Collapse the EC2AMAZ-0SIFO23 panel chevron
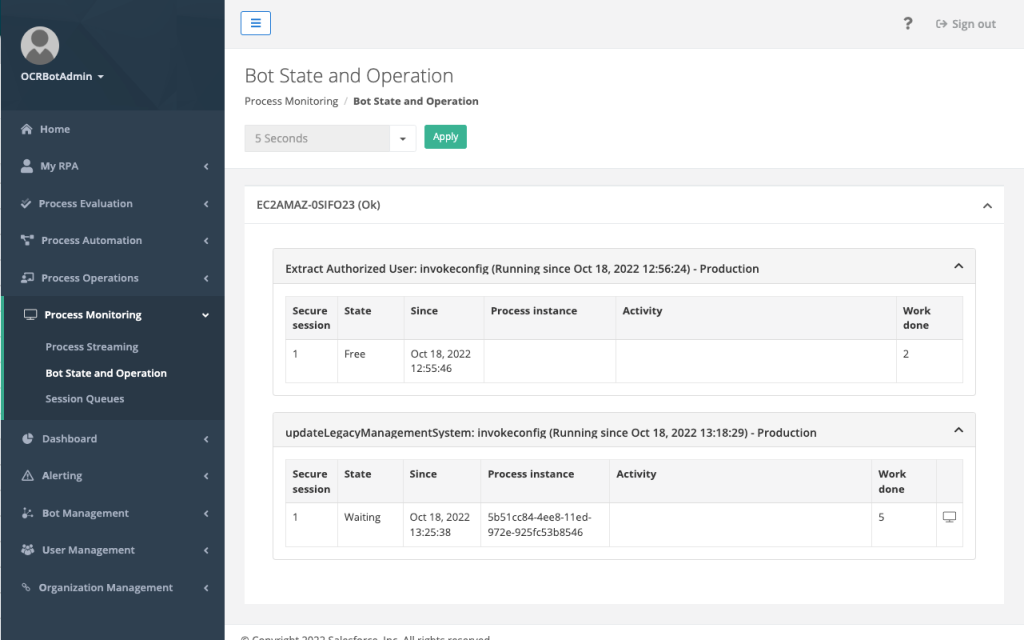This screenshot has height=640, width=1024. [987, 206]
